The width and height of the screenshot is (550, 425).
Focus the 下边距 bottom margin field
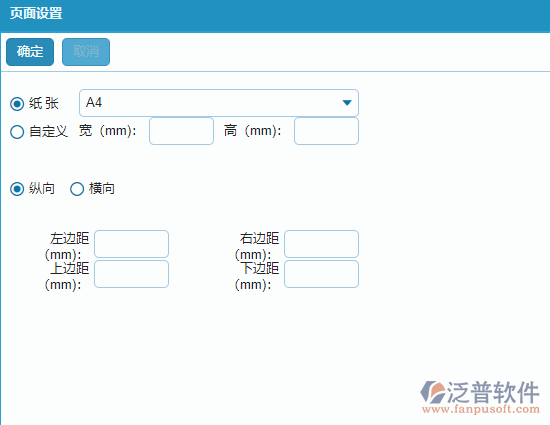click(x=321, y=274)
